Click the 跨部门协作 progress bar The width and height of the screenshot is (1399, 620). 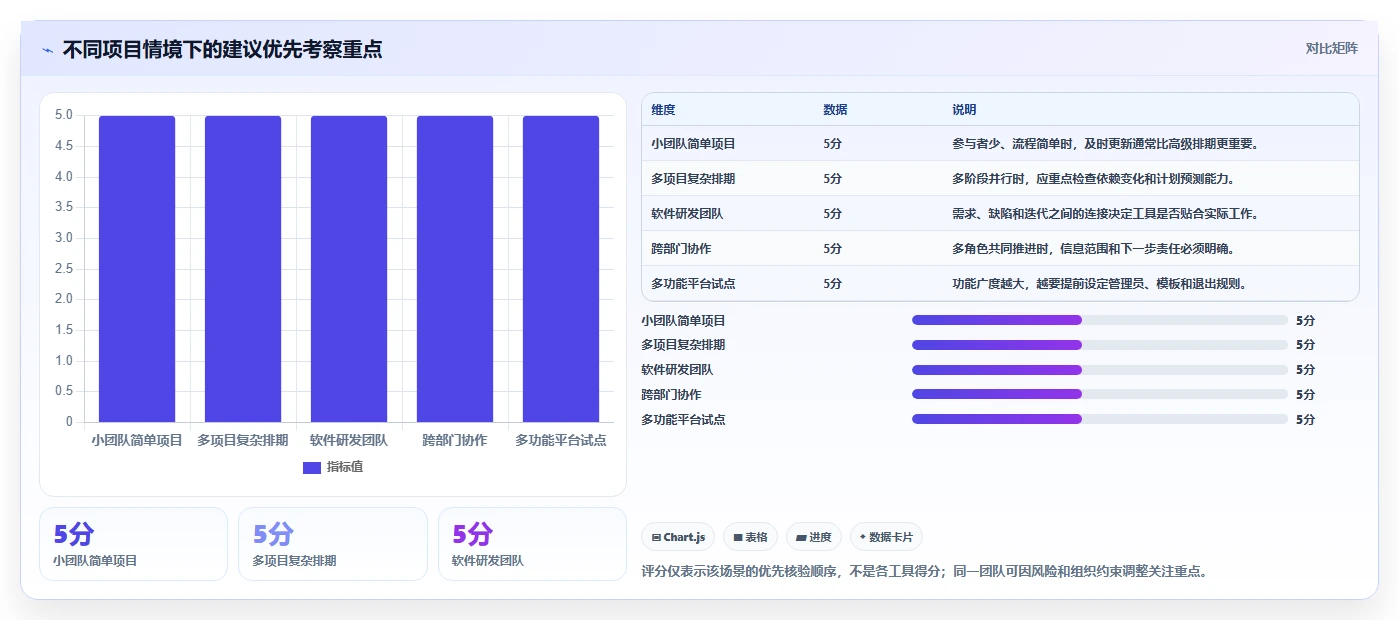click(x=1100, y=395)
